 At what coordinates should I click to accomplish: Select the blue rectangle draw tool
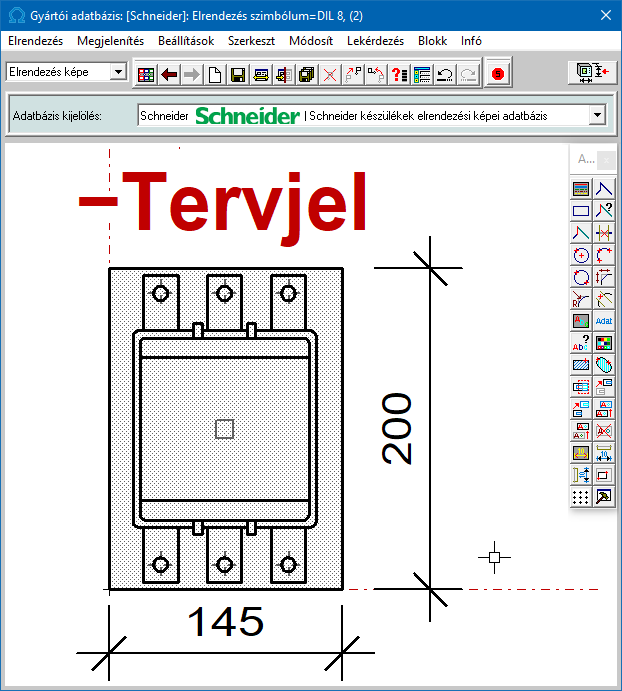point(581,211)
